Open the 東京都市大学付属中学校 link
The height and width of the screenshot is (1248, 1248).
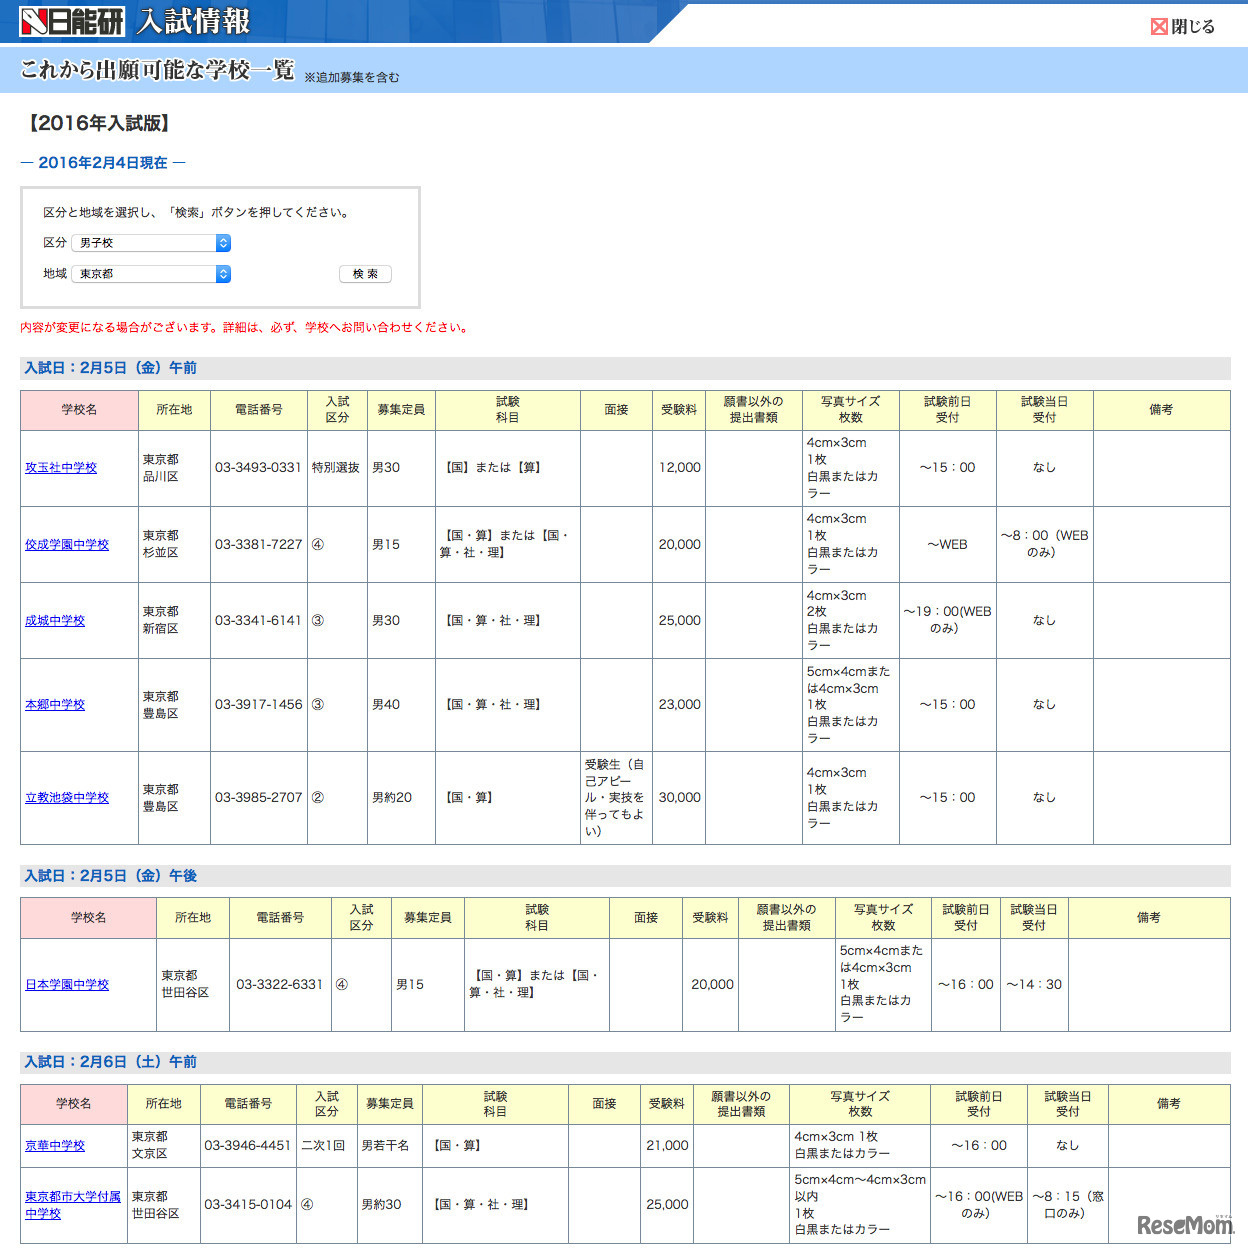[73, 1205]
